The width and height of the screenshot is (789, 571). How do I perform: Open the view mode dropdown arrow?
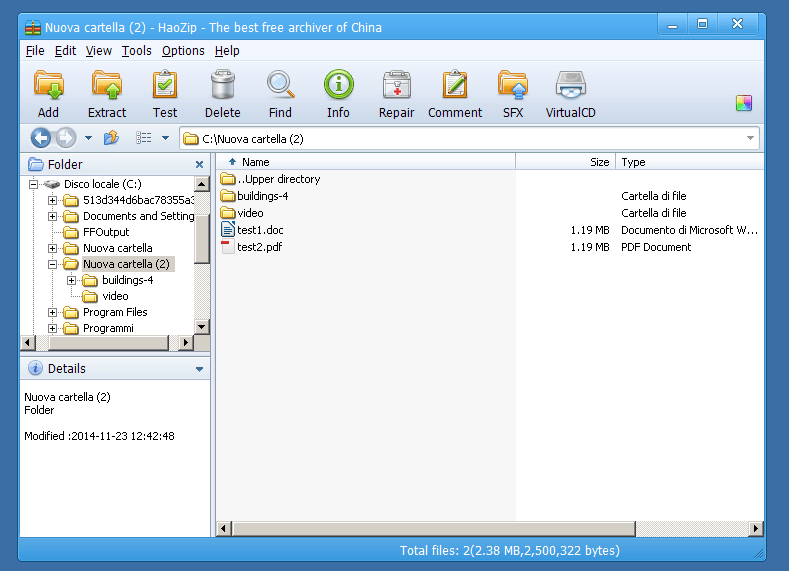166,138
